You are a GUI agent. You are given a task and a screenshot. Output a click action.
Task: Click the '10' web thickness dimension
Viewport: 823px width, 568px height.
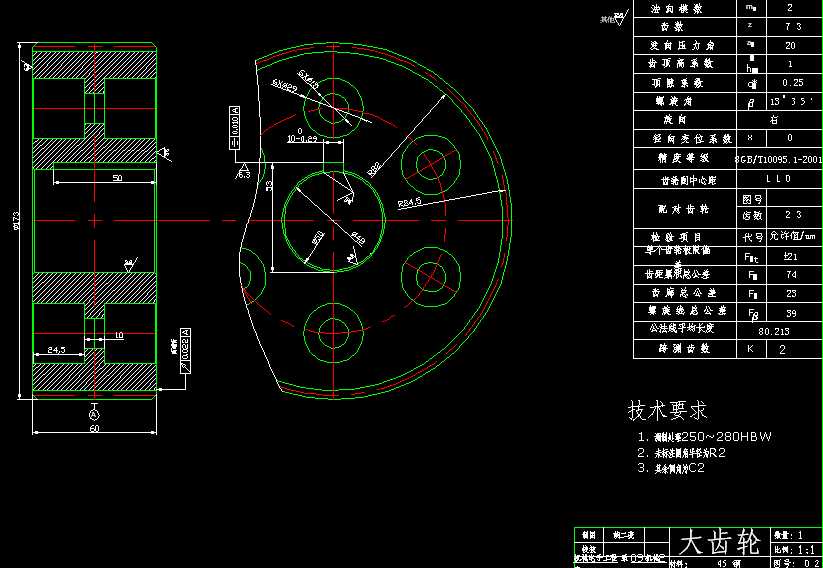(119, 336)
